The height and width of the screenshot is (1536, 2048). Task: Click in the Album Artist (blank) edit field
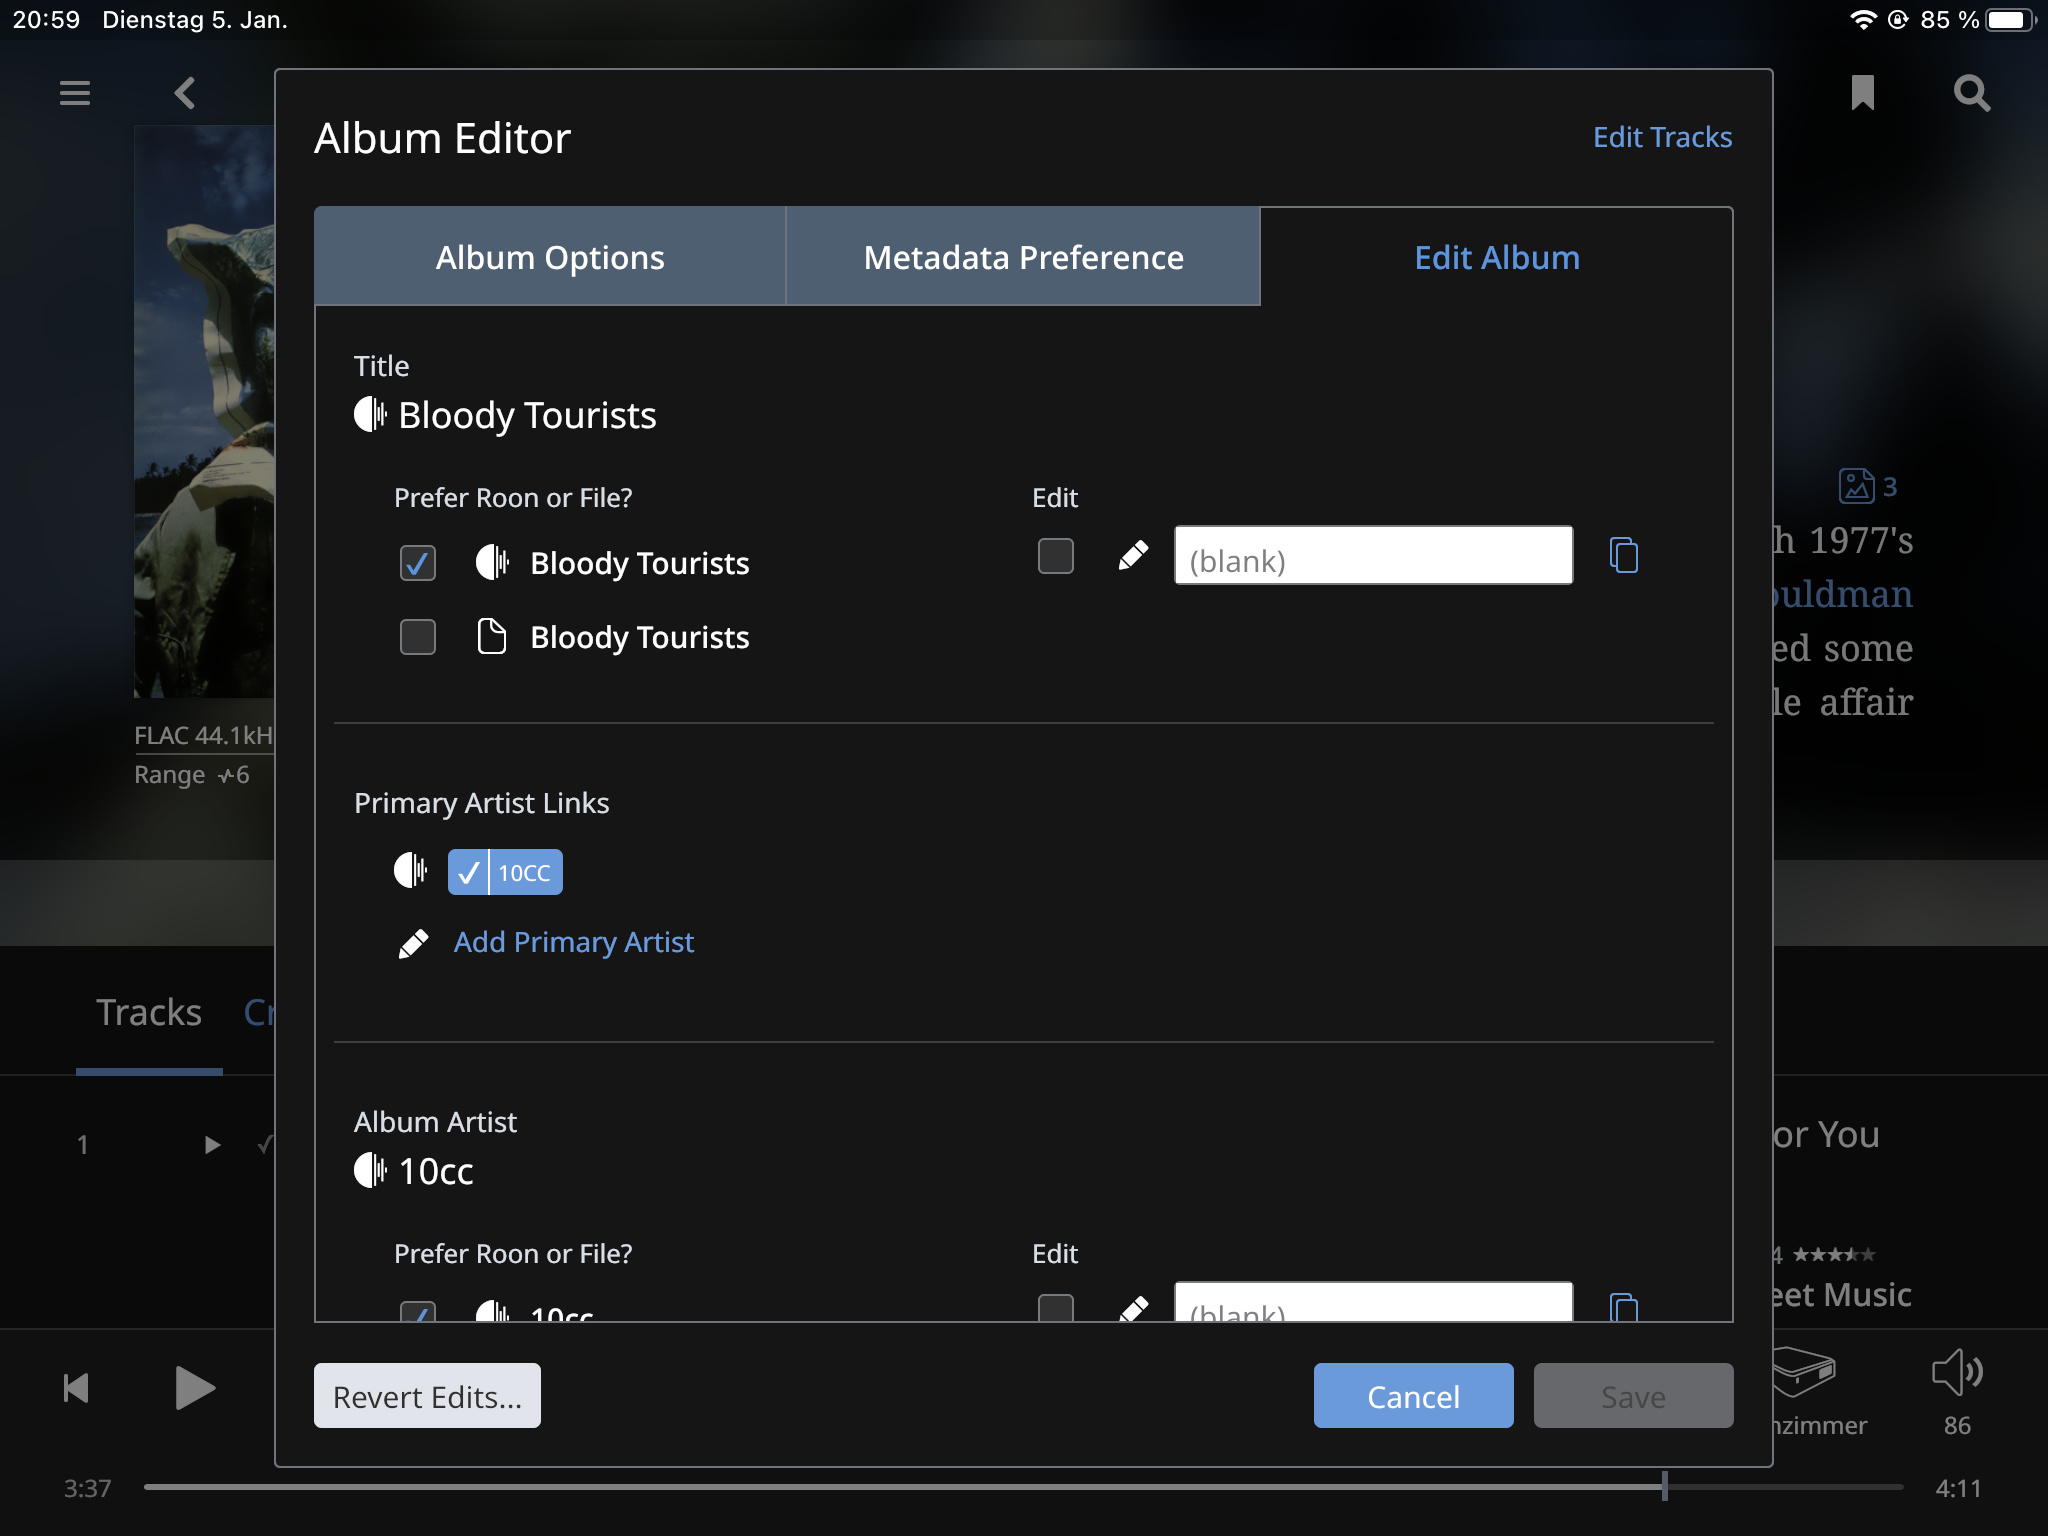pos(1373,1303)
